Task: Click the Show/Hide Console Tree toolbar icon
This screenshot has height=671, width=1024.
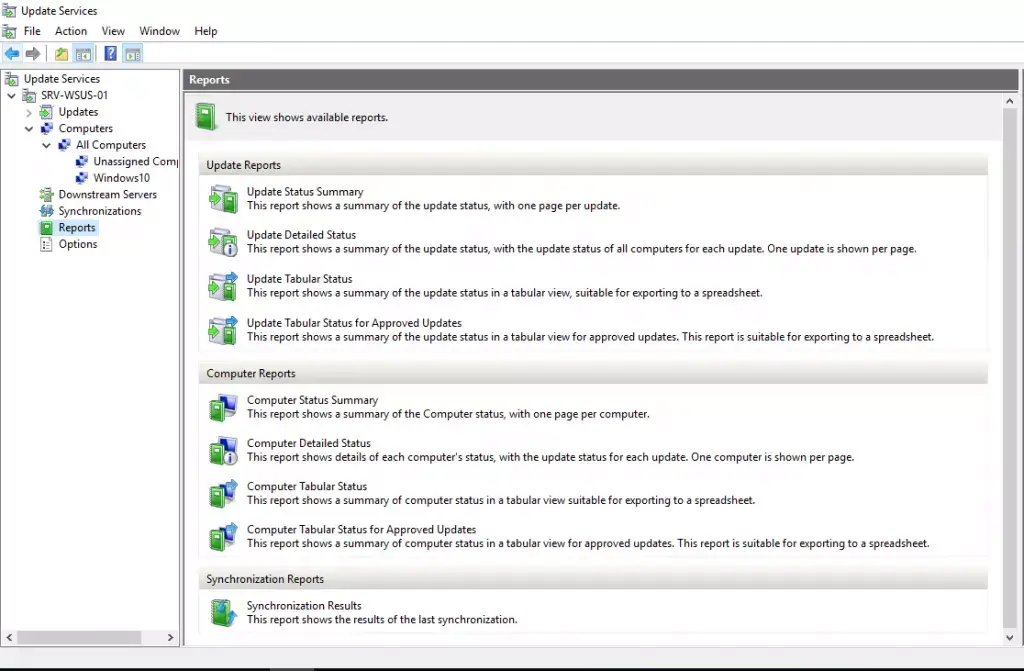Action: 84,54
